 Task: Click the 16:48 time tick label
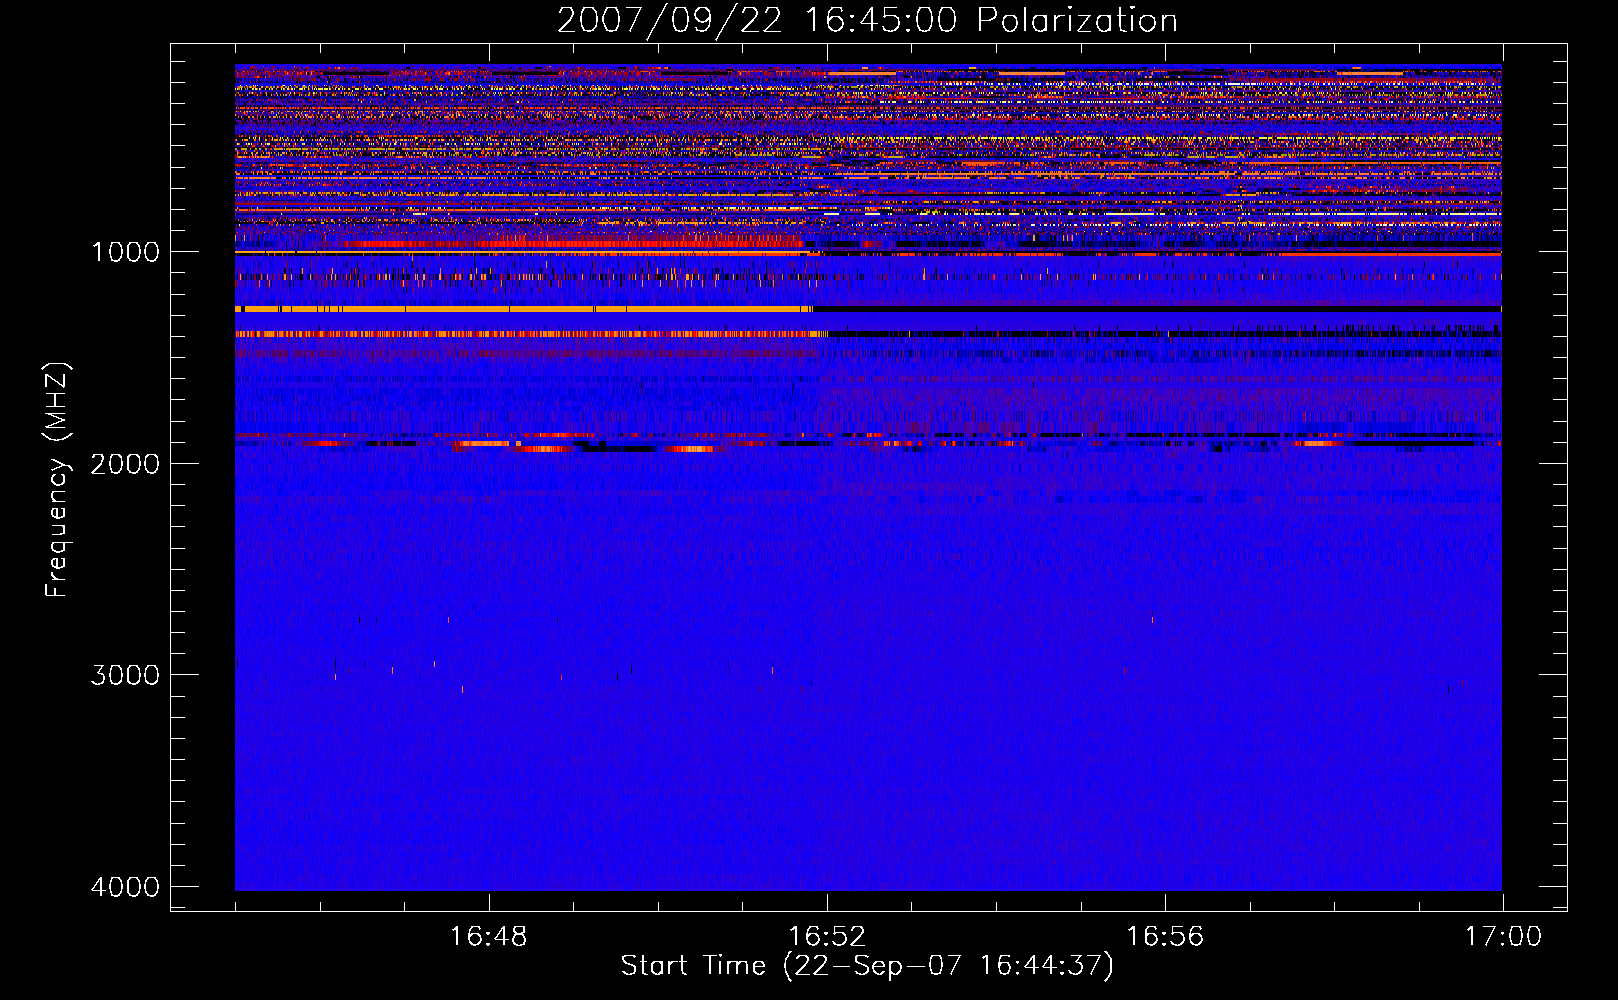(x=489, y=937)
